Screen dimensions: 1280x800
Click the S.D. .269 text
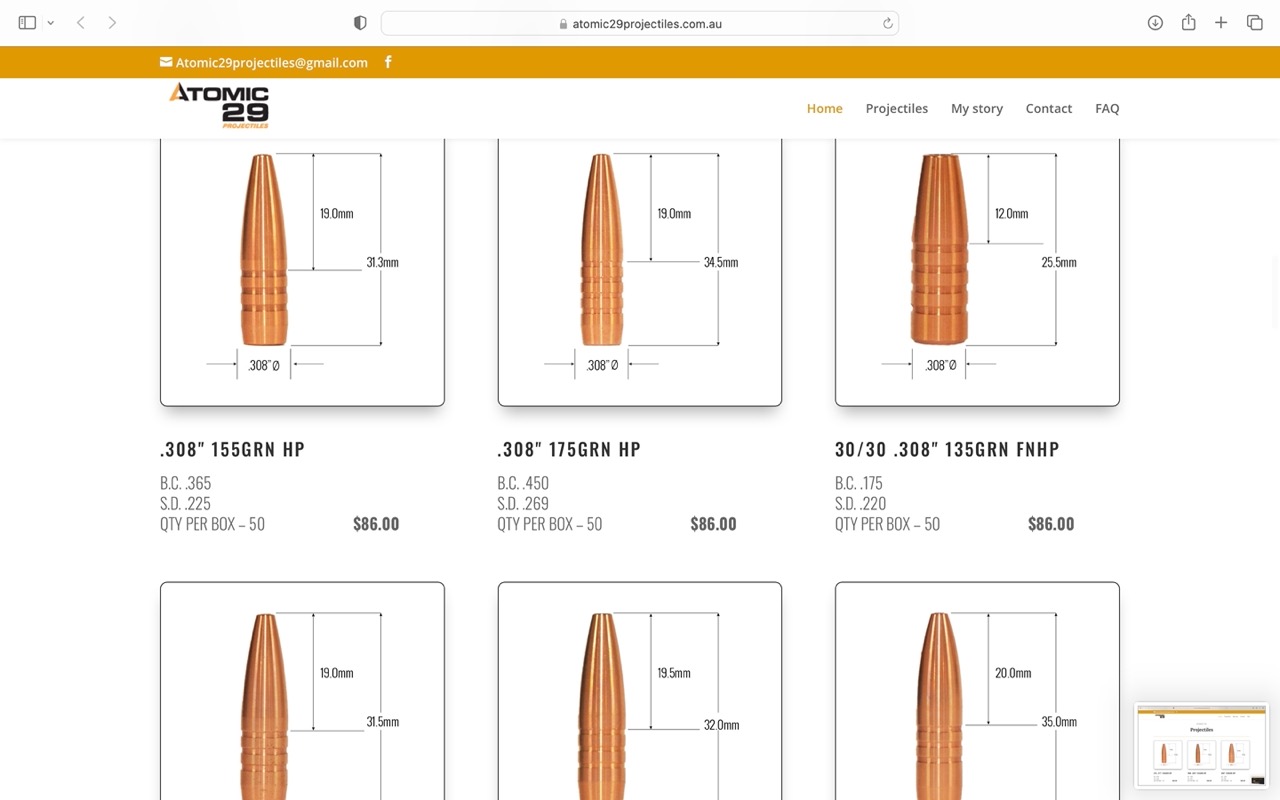pos(523,503)
